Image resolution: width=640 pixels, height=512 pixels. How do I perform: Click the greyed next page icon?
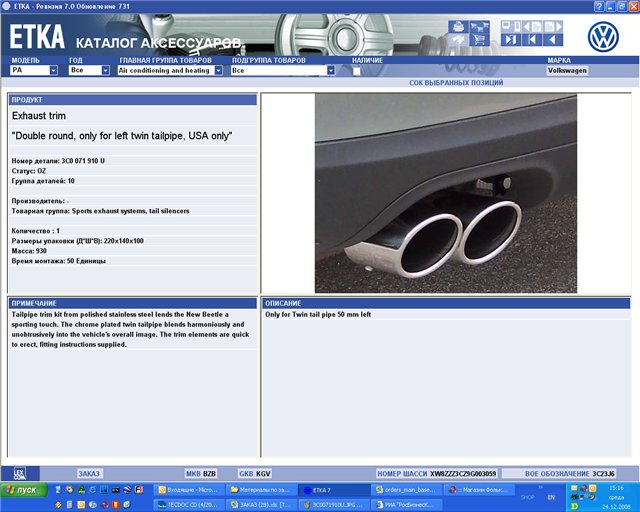[x=553, y=27]
